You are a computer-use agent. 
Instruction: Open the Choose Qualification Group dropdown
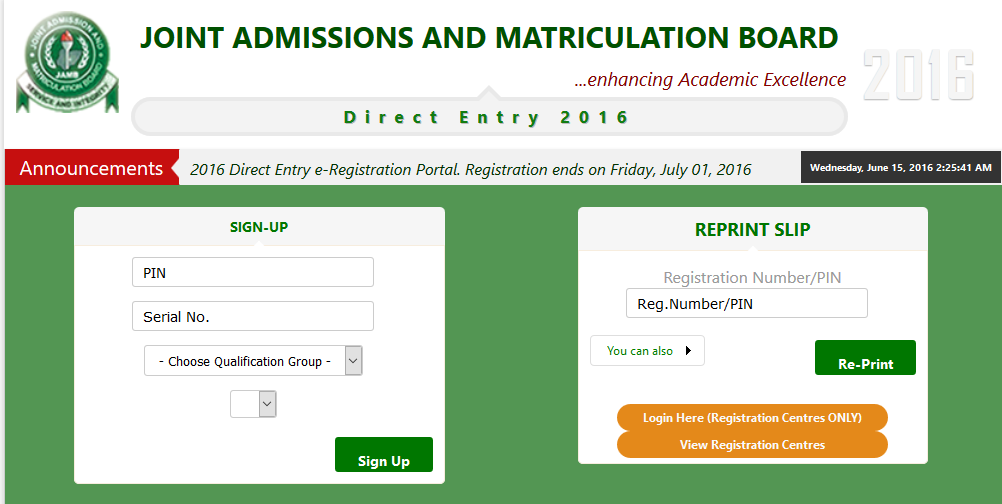click(x=253, y=361)
